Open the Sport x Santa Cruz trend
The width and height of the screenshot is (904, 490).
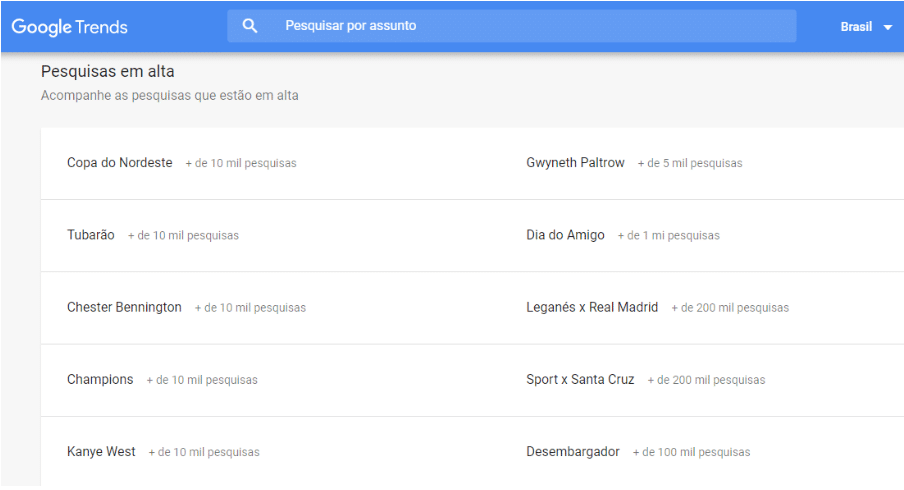point(580,379)
